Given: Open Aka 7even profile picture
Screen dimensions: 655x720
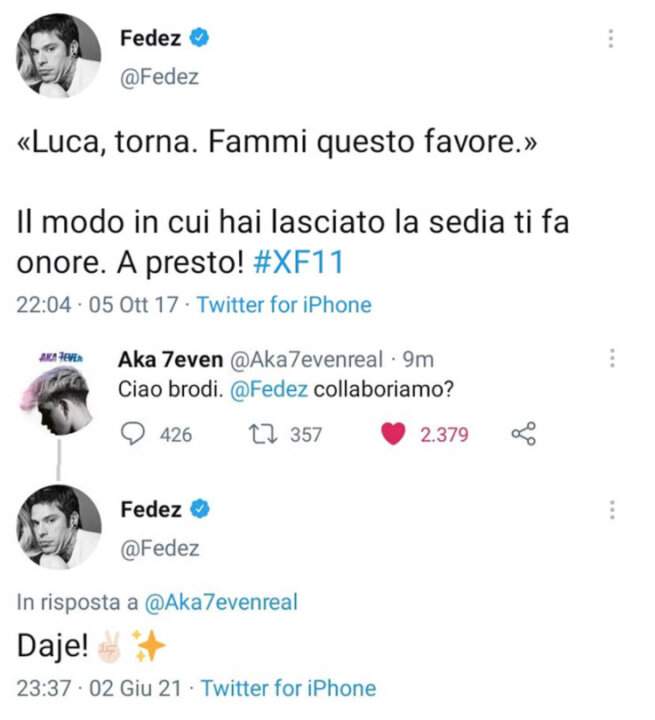Looking at the screenshot, I should click(x=59, y=395).
